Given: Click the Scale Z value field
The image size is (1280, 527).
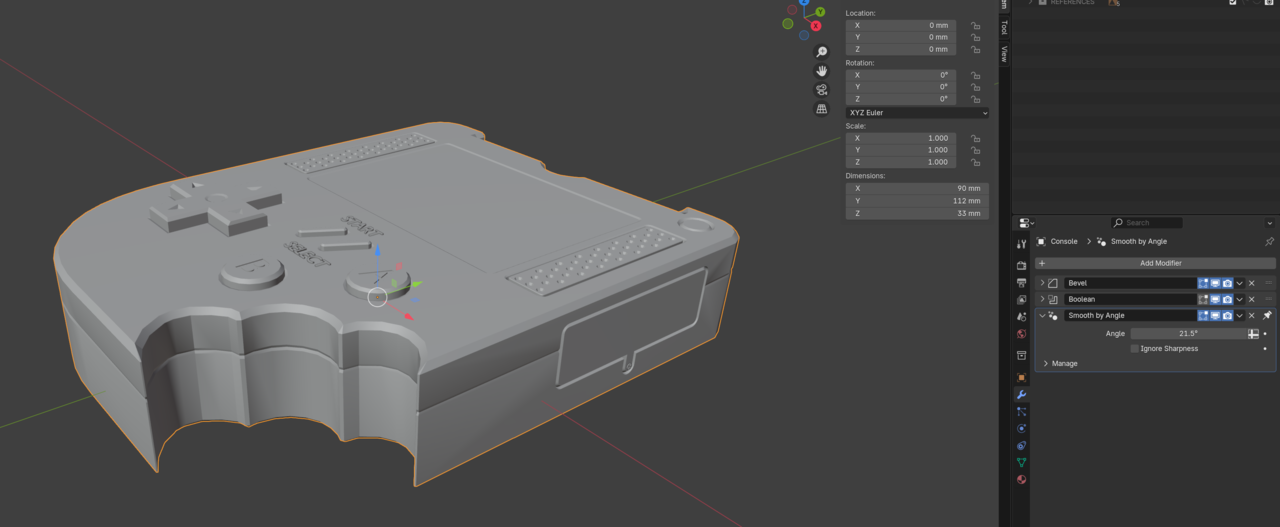Looking at the screenshot, I should [x=901, y=162].
